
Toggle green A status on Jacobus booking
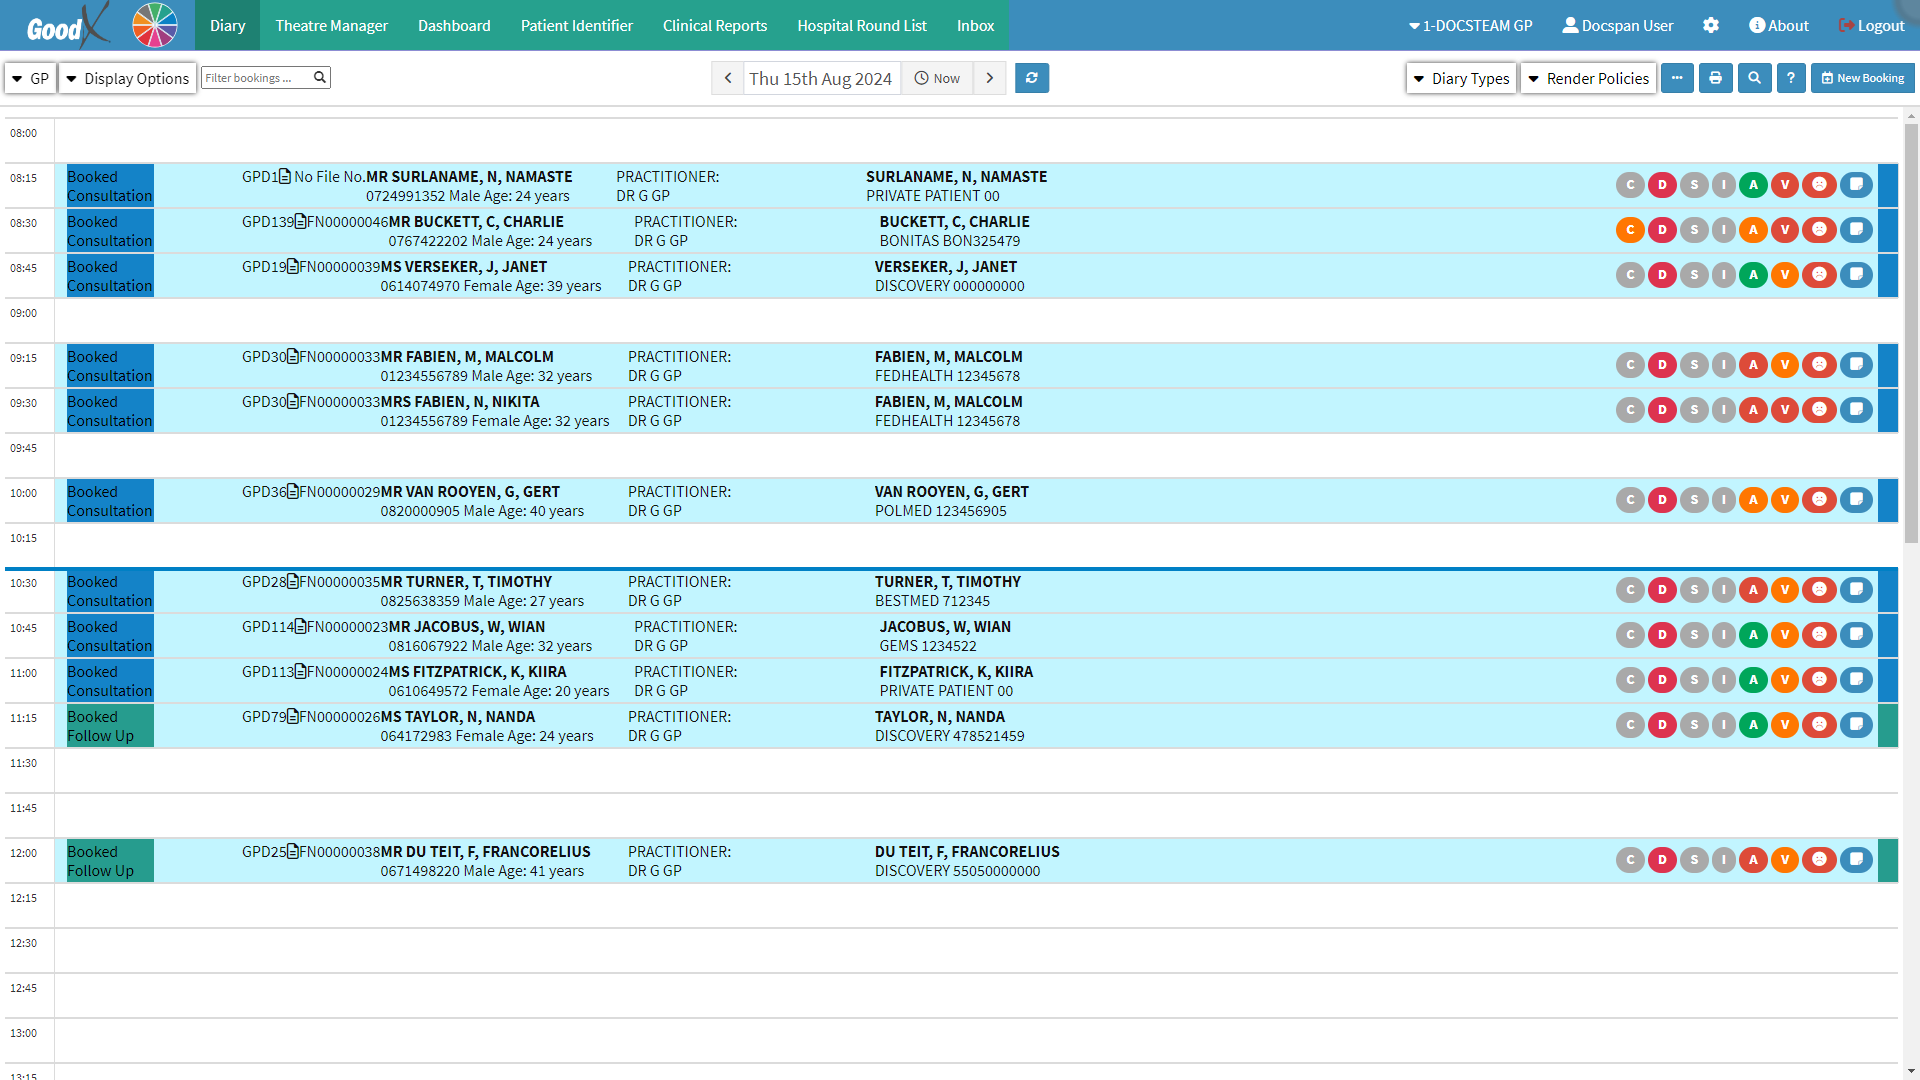[x=1753, y=635]
